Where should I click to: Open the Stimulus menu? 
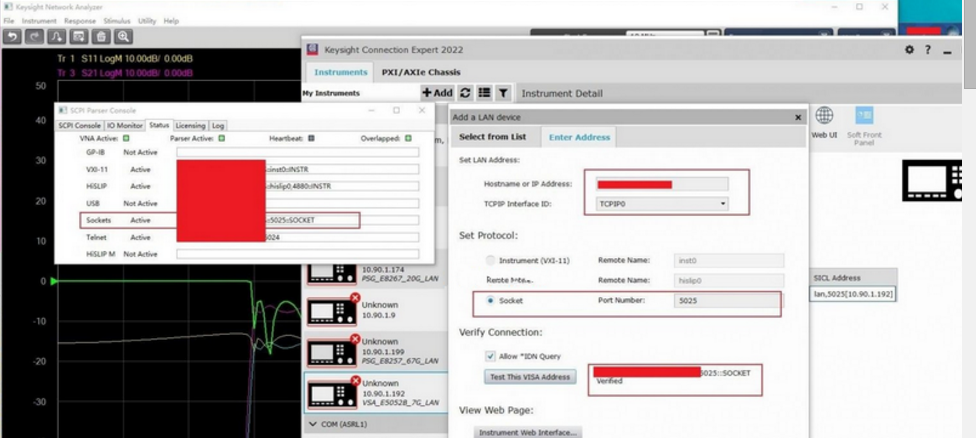[117, 21]
